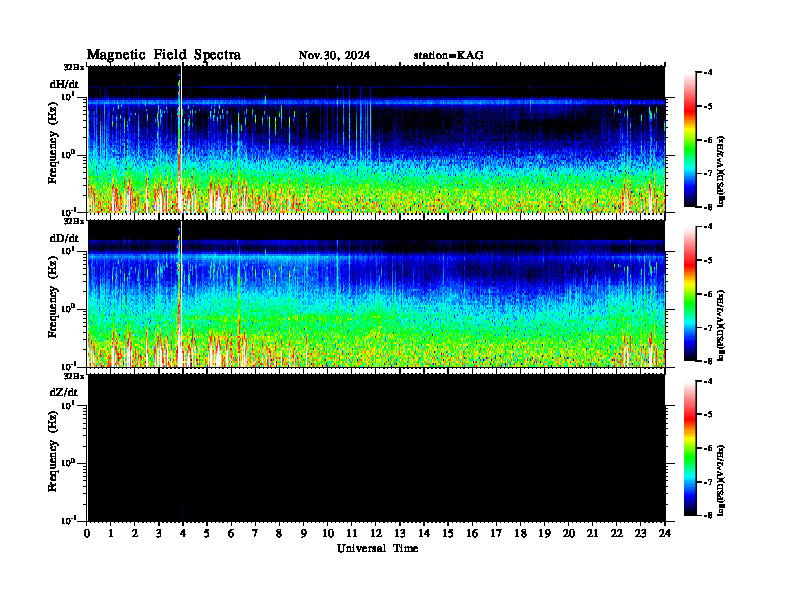Click the white vertical spike in dD/dt panel

coord(181,294)
